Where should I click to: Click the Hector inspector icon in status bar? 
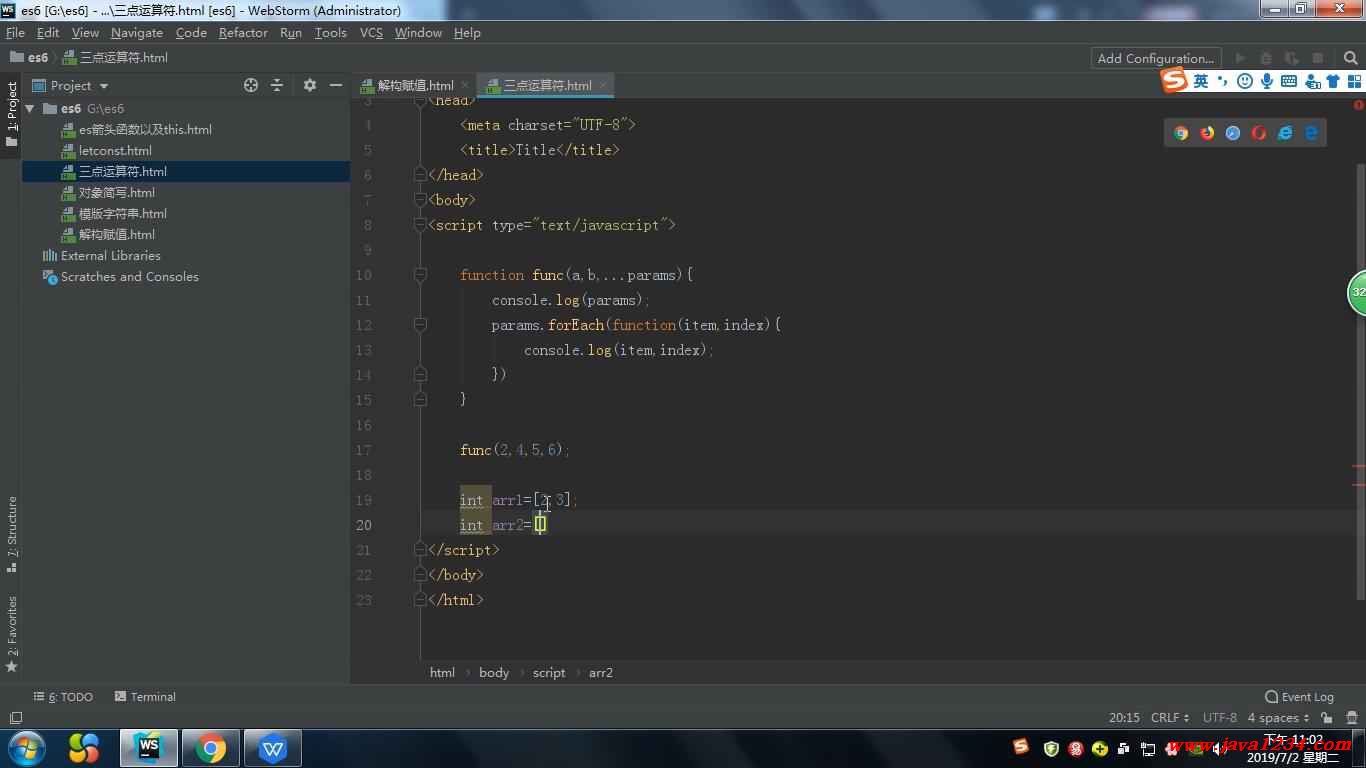point(1350,718)
